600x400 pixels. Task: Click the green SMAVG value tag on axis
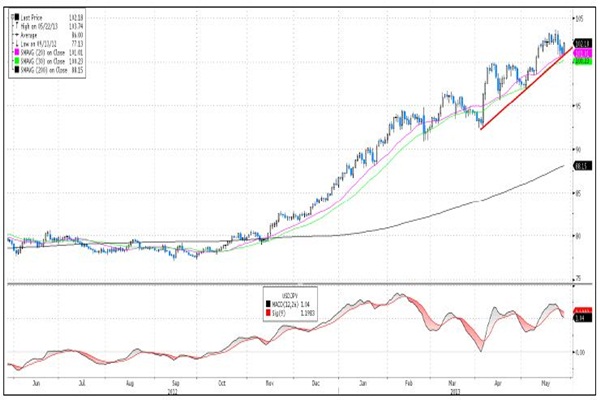tap(580, 61)
